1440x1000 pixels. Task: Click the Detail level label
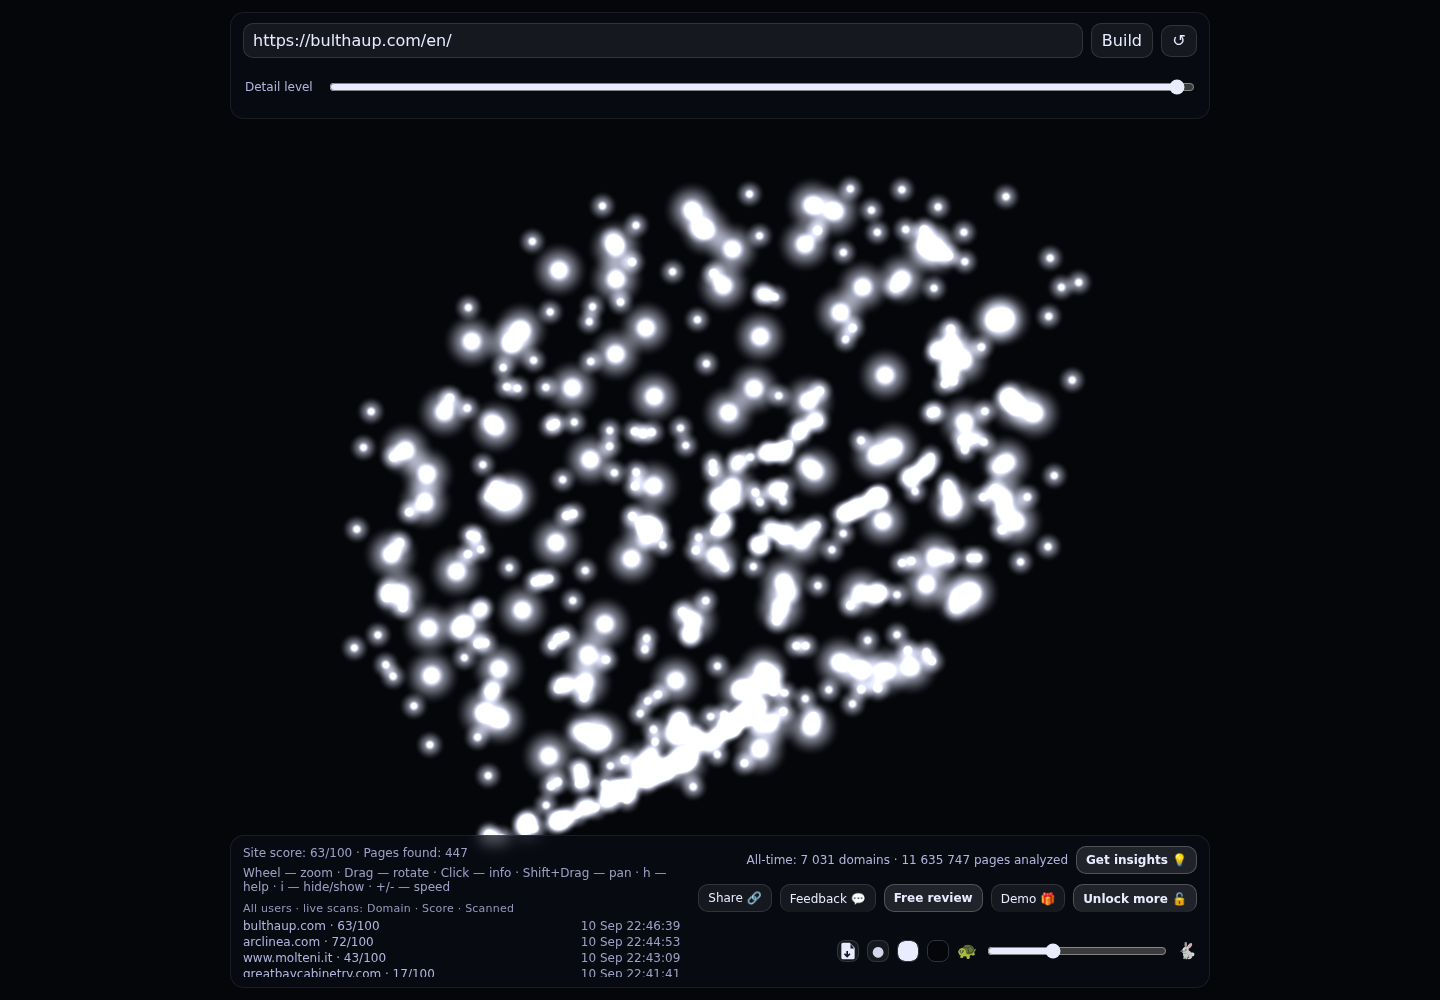pos(279,87)
